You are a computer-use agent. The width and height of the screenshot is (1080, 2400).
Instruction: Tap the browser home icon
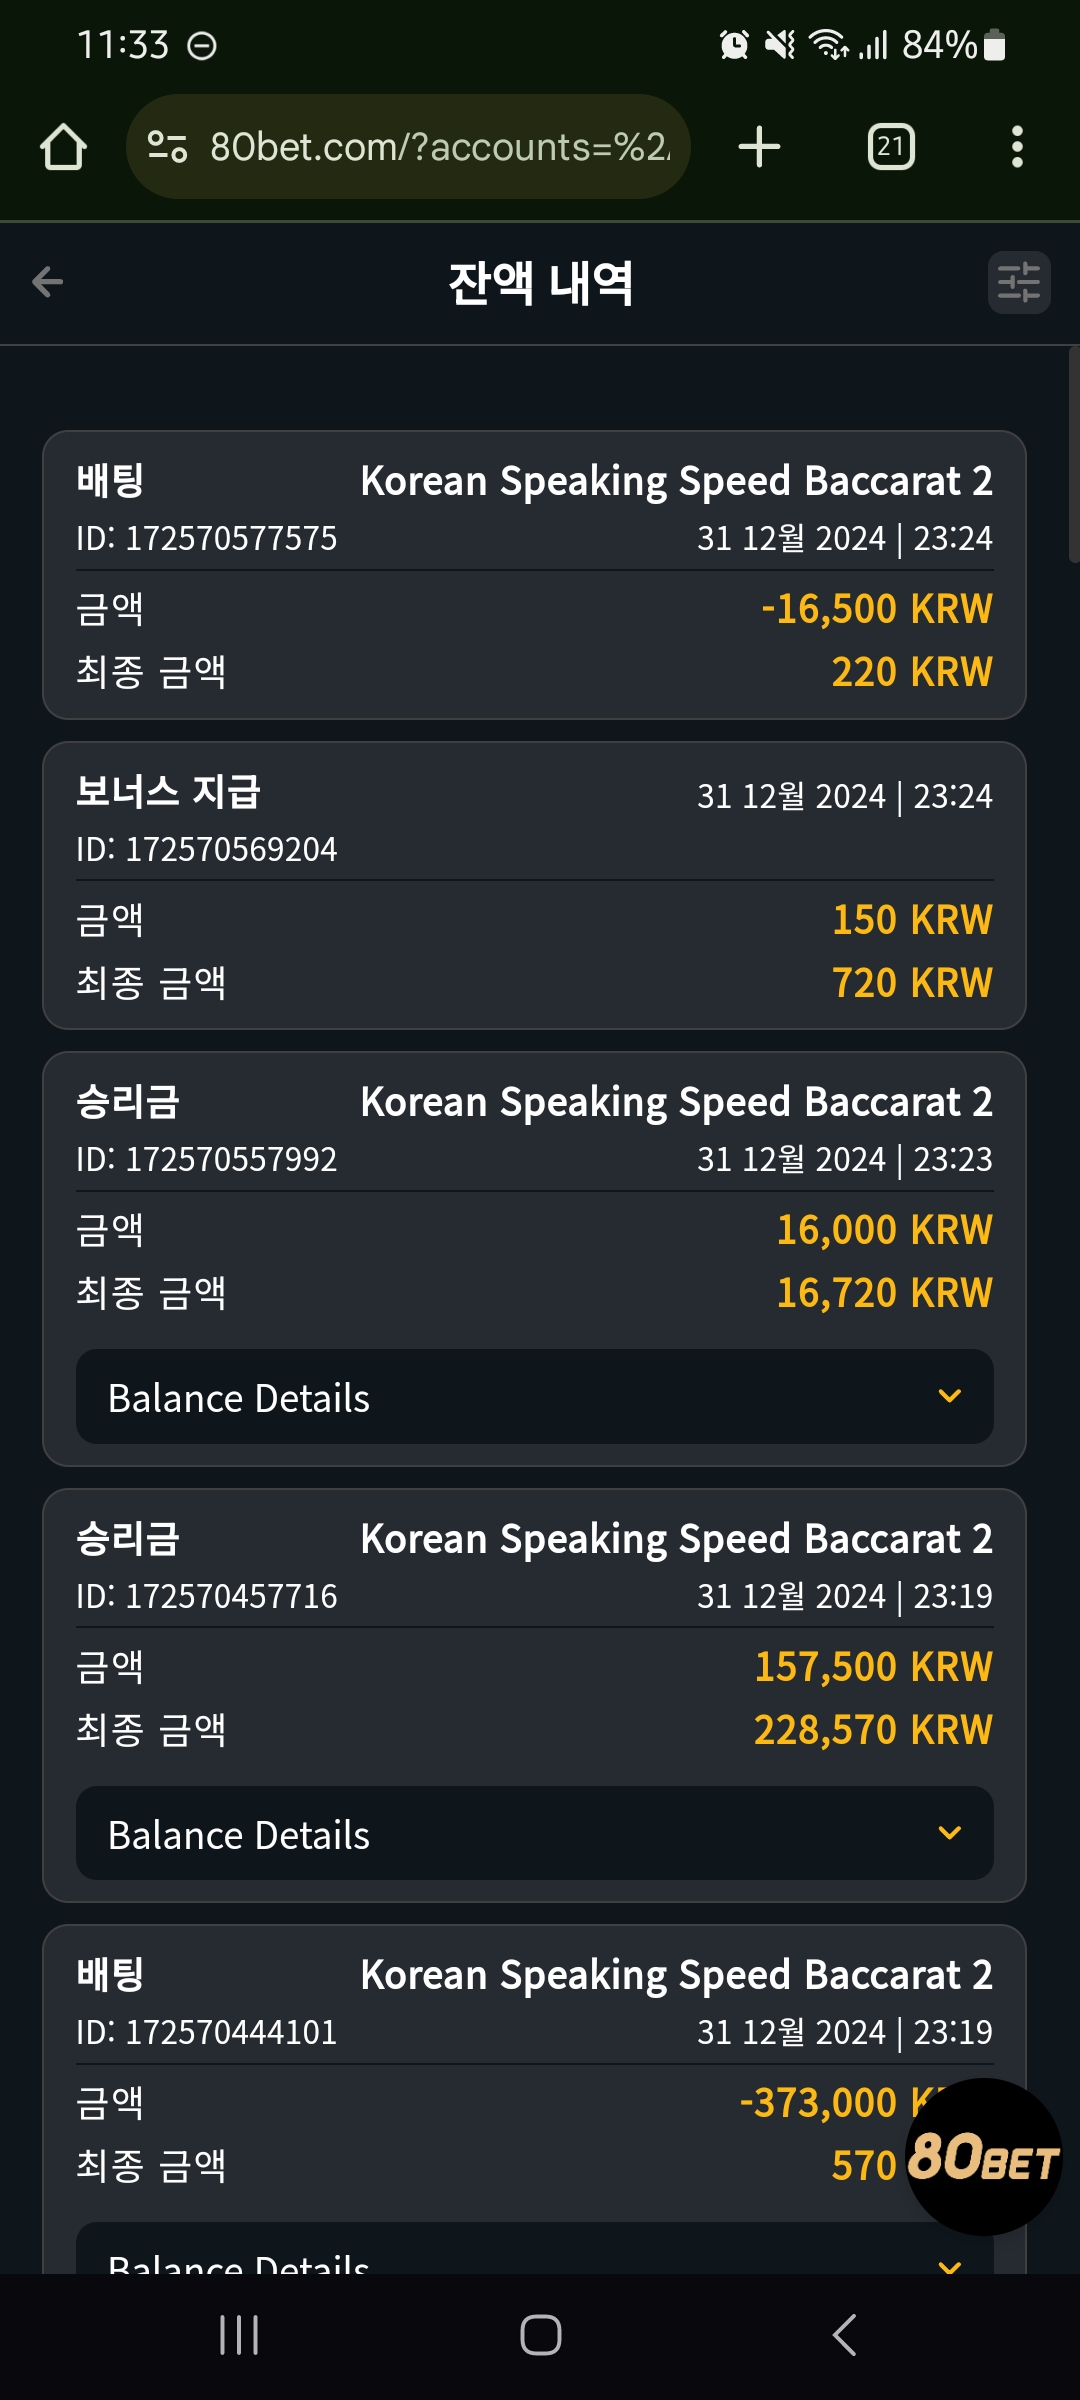(63, 147)
